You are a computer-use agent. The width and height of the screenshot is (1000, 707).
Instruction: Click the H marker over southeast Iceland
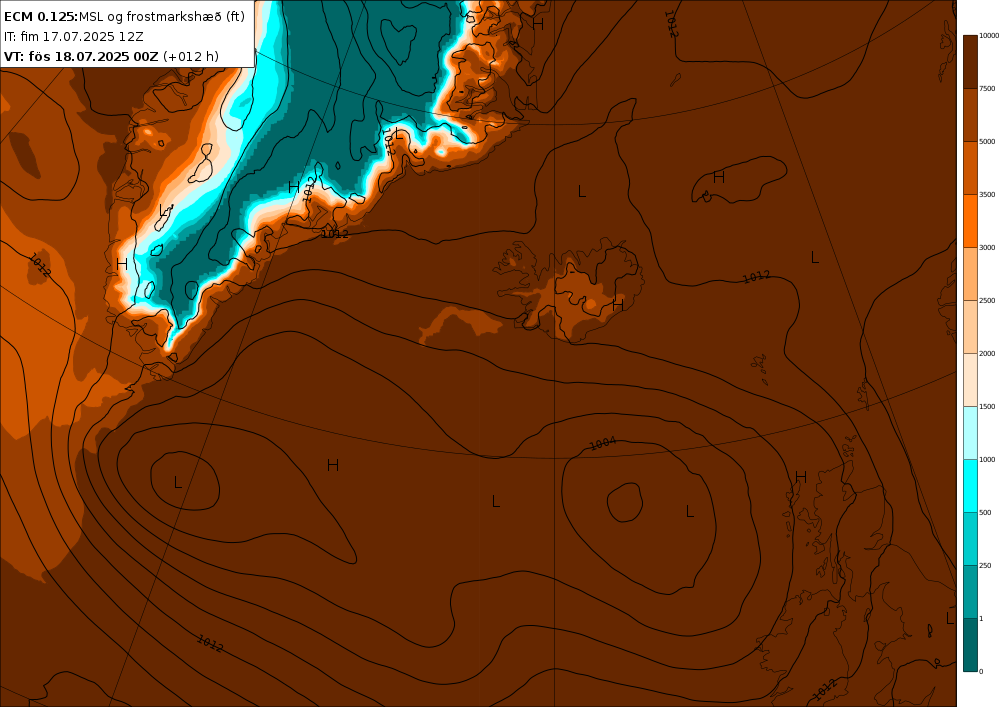click(617, 305)
